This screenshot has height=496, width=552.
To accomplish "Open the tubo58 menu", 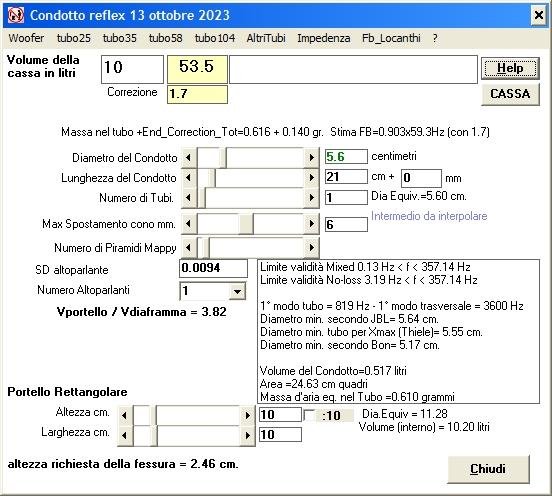I will (165, 38).
